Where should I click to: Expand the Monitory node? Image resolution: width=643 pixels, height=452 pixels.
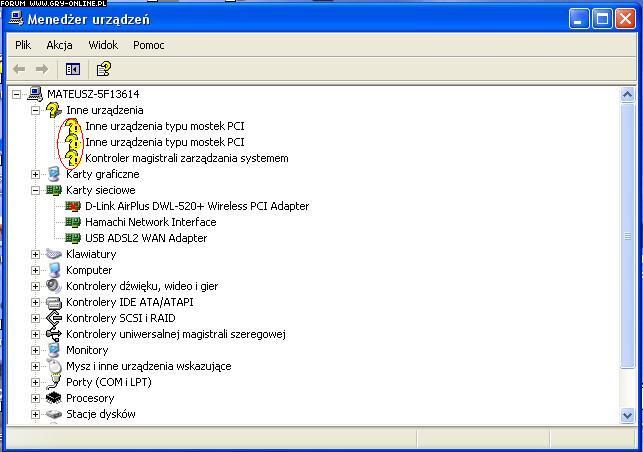pos(36,350)
